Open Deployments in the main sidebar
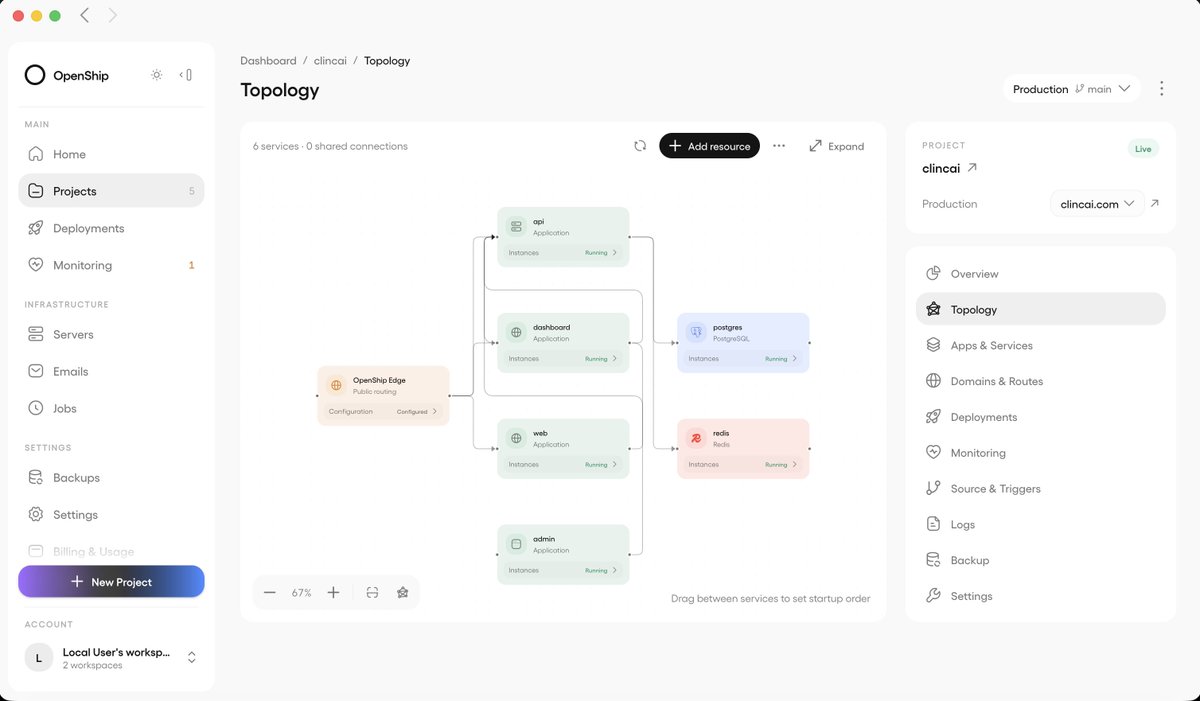Image resolution: width=1200 pixels, height=701 pixels. pos(111,228)
